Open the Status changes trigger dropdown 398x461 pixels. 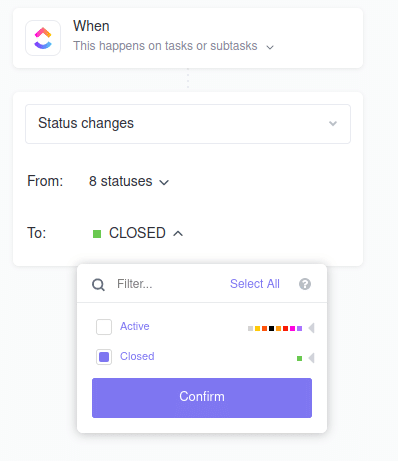coord(188,124)
